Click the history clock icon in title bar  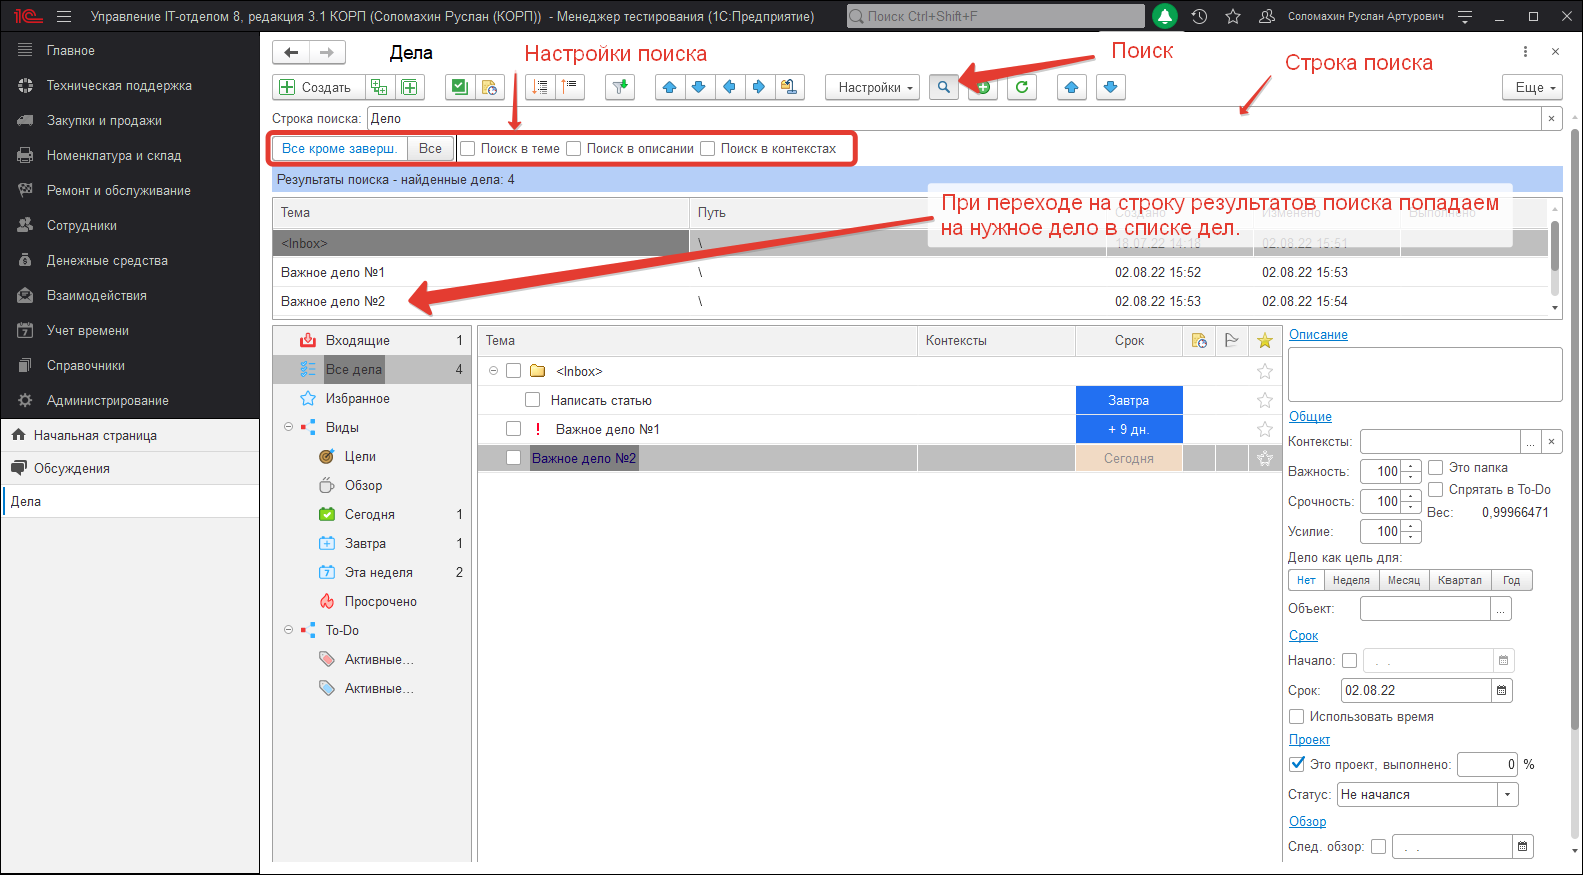point(1199,16)
